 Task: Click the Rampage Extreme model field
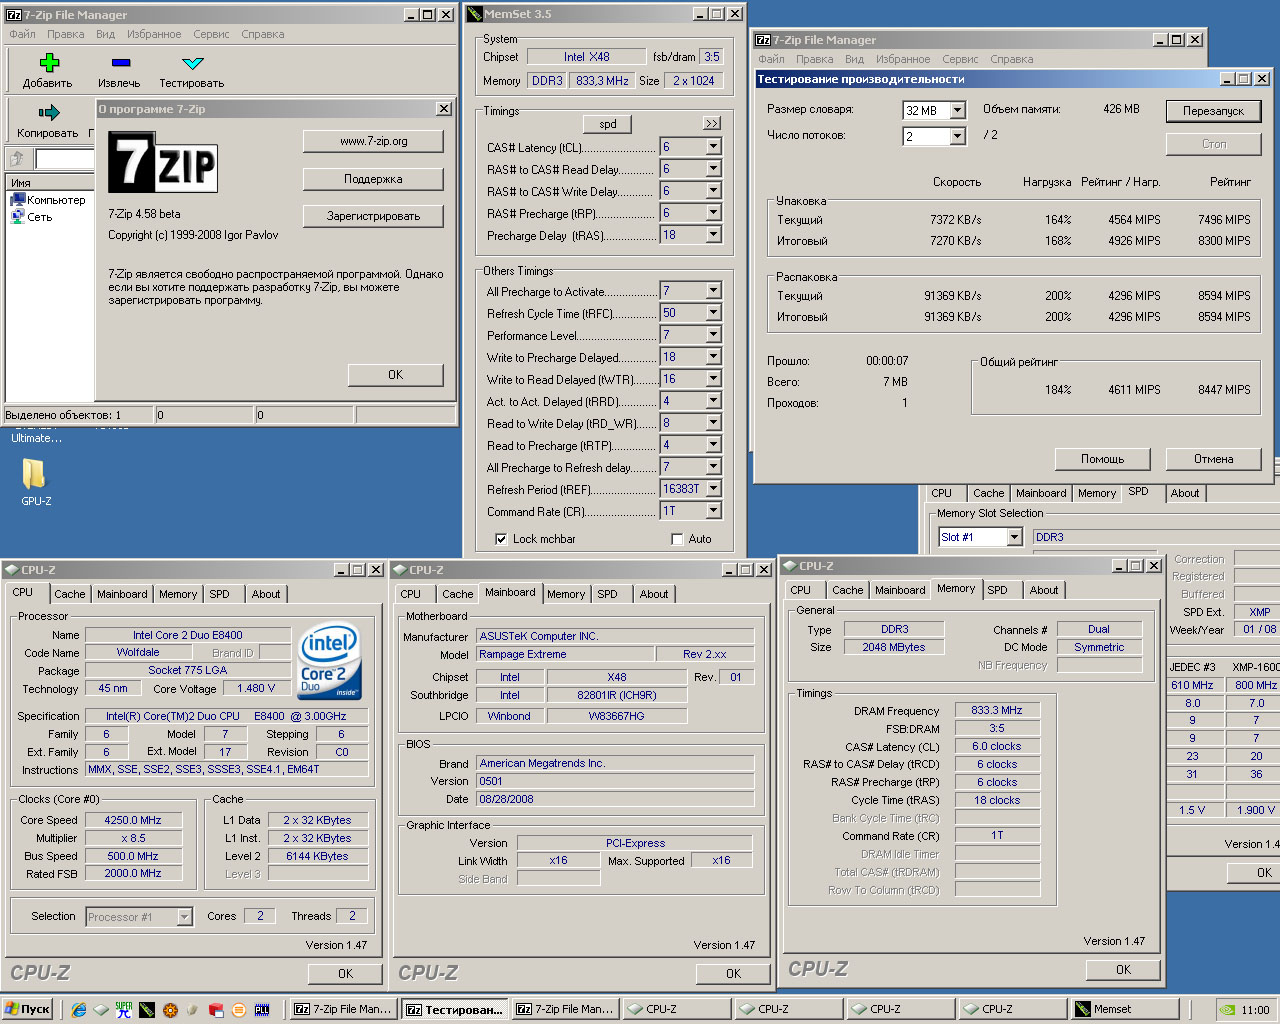point(565,654)
